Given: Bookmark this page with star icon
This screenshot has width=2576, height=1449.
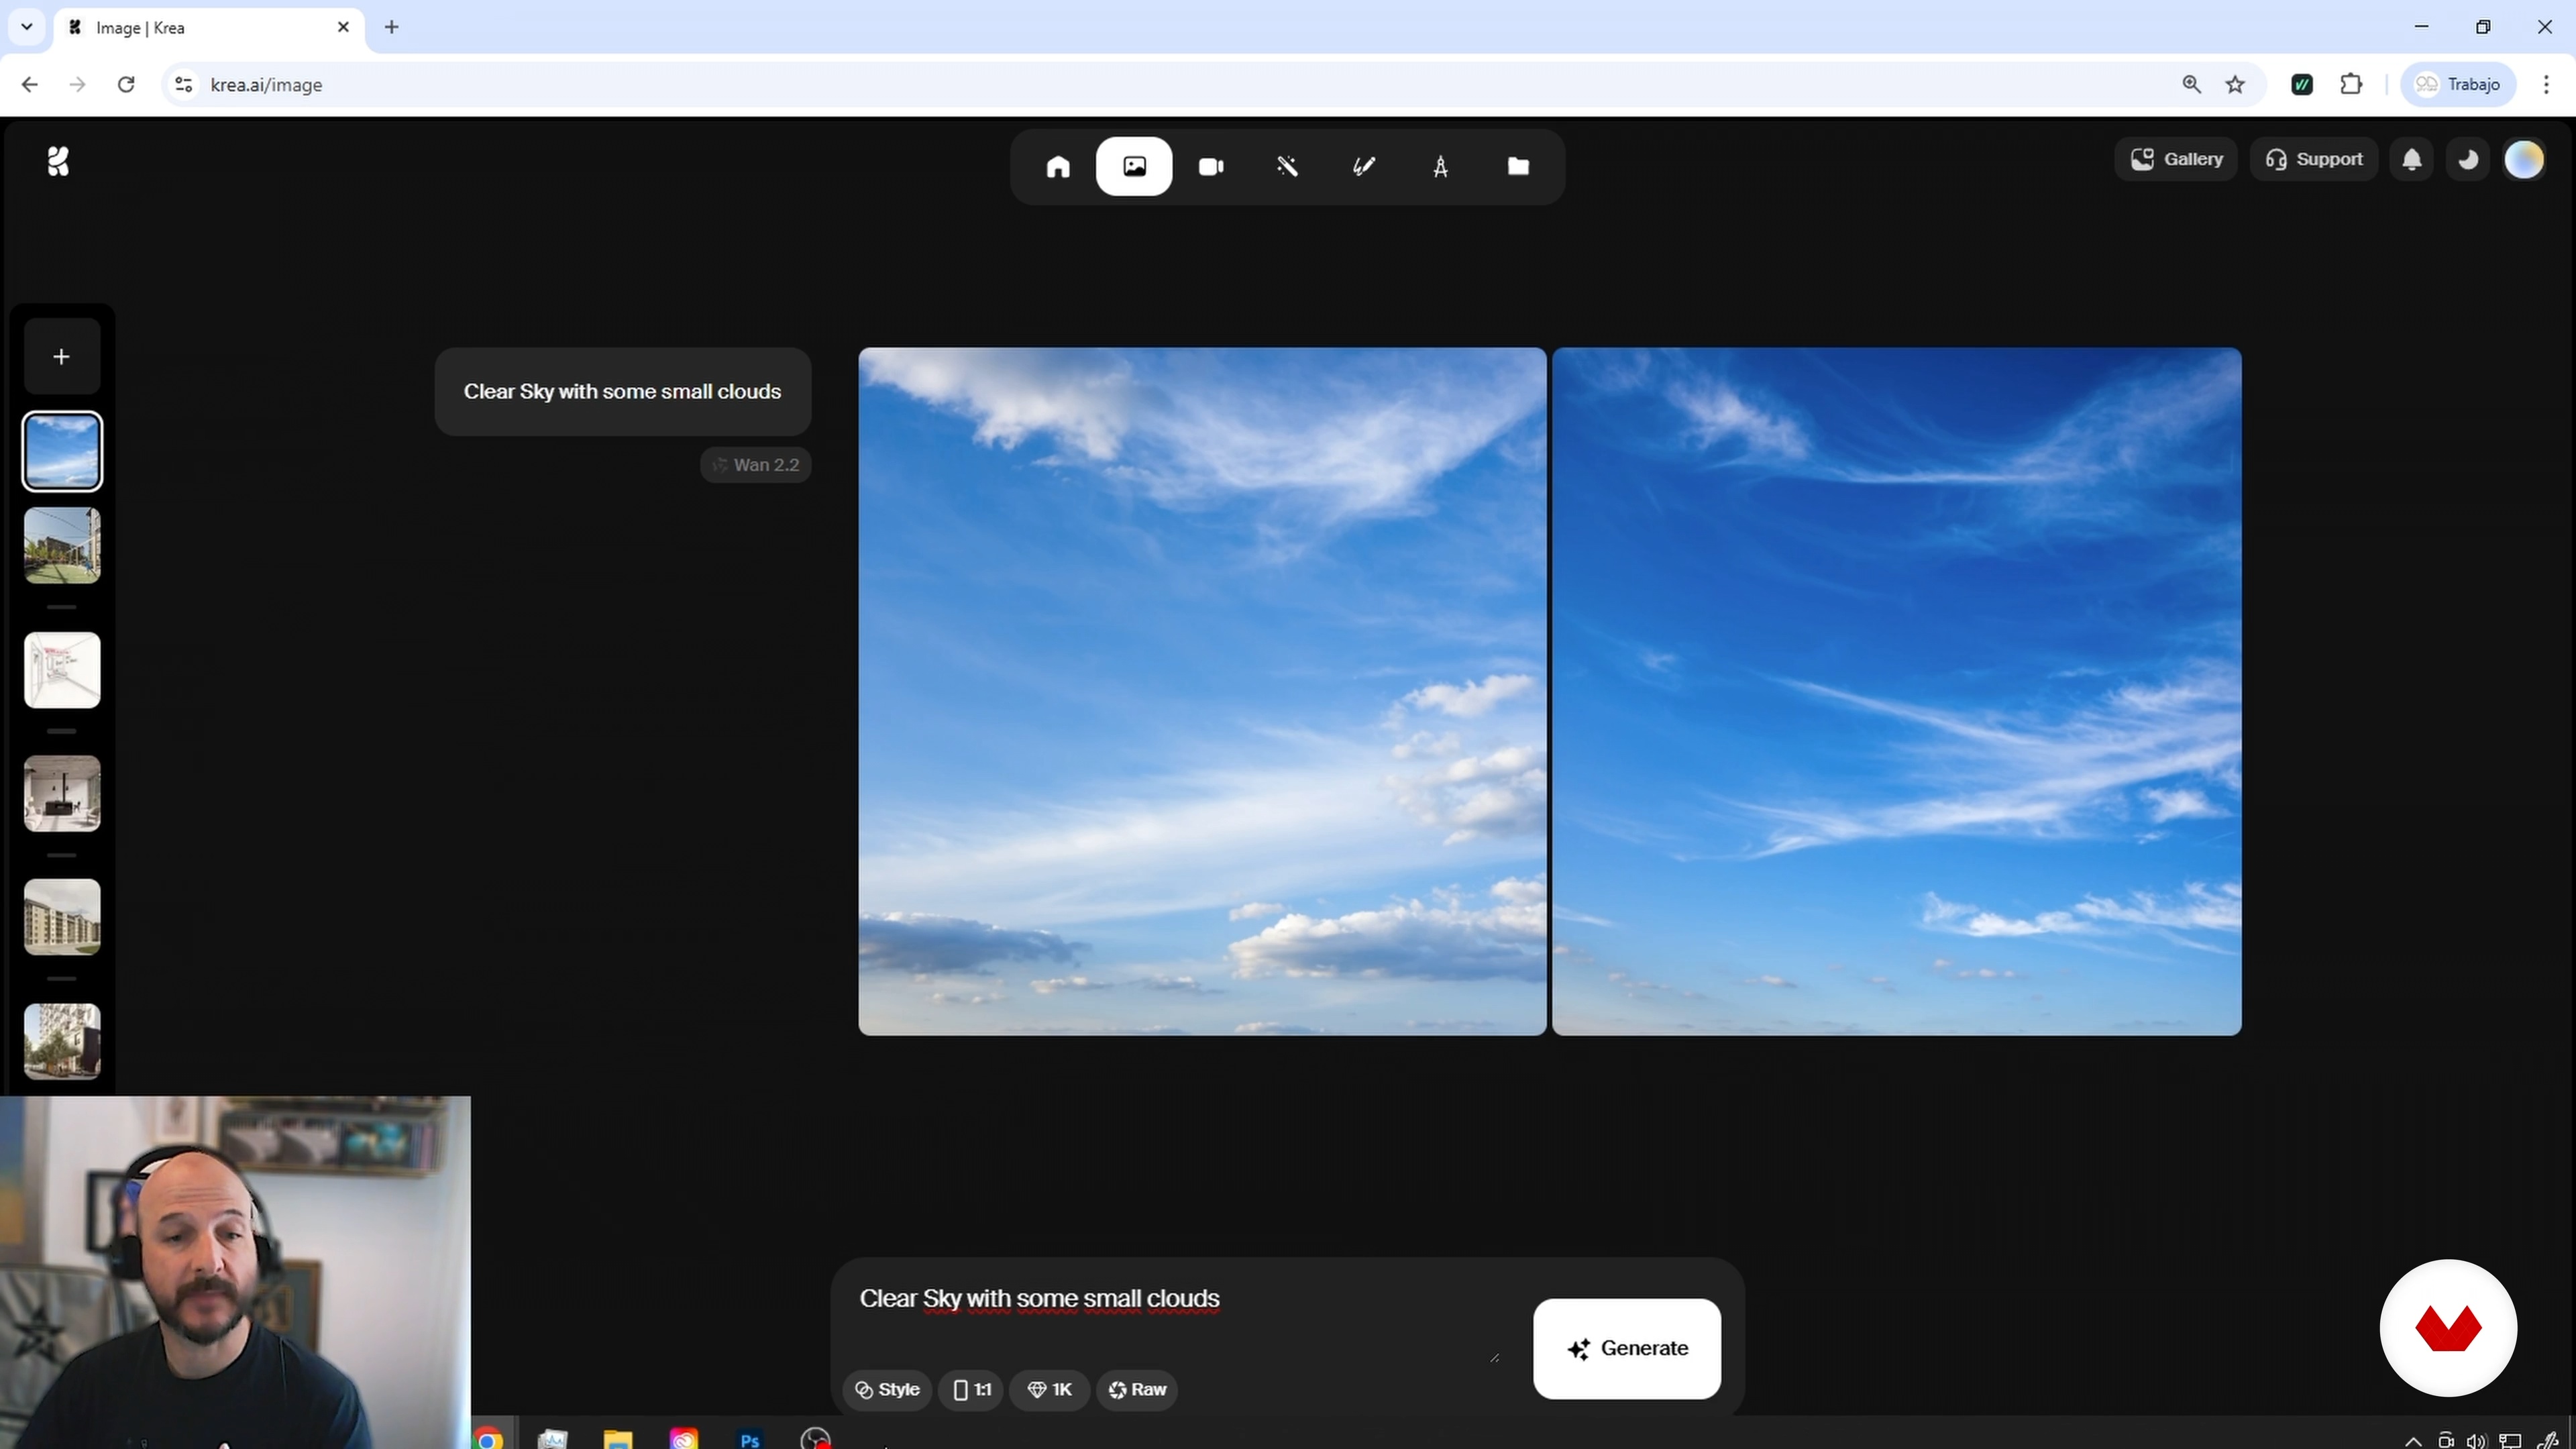Looking at the screenshot, I should 2235,85.
